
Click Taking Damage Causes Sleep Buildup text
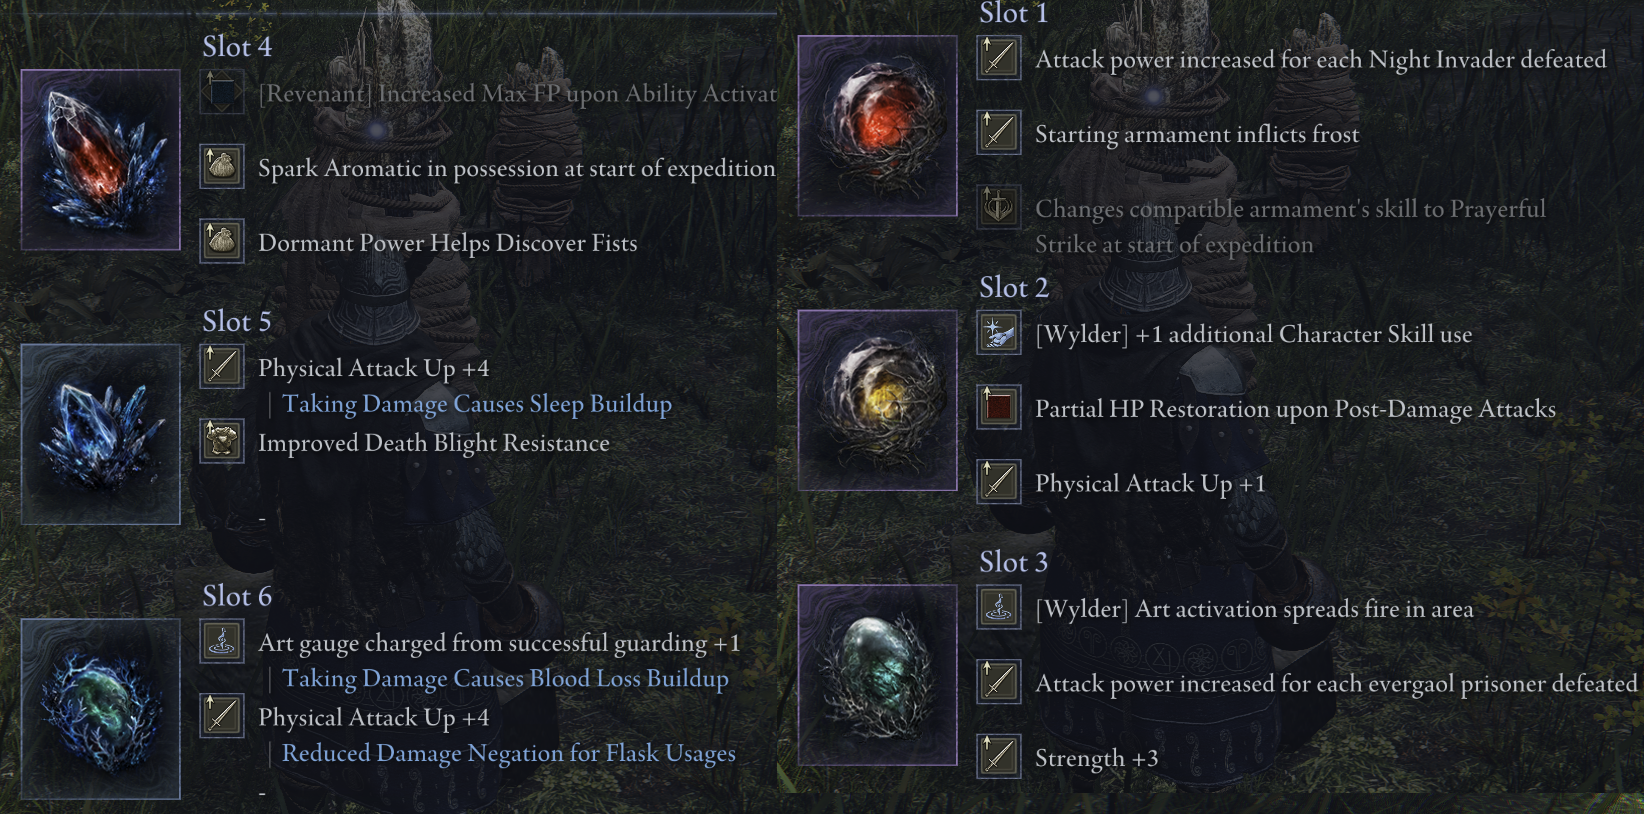[477, 404]
